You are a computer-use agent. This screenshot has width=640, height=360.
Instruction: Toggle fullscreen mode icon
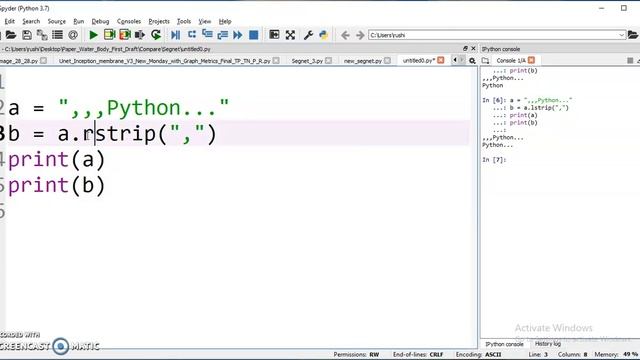(290, 35)
